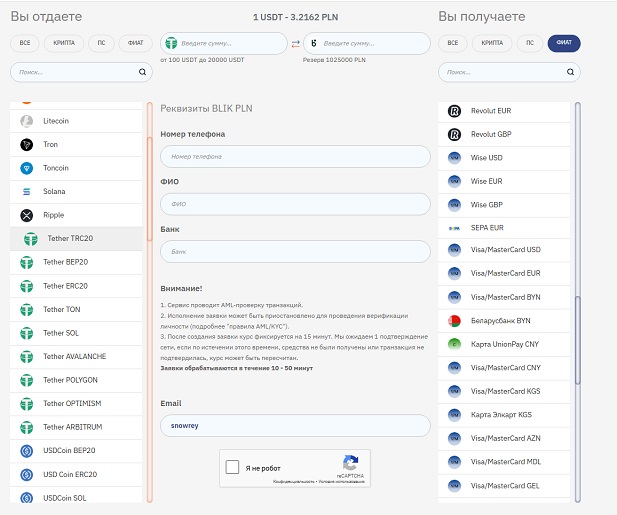Viewport: 617px width, 515px height.
Task: Click the phone number input field
Action: tap(295, 157)
